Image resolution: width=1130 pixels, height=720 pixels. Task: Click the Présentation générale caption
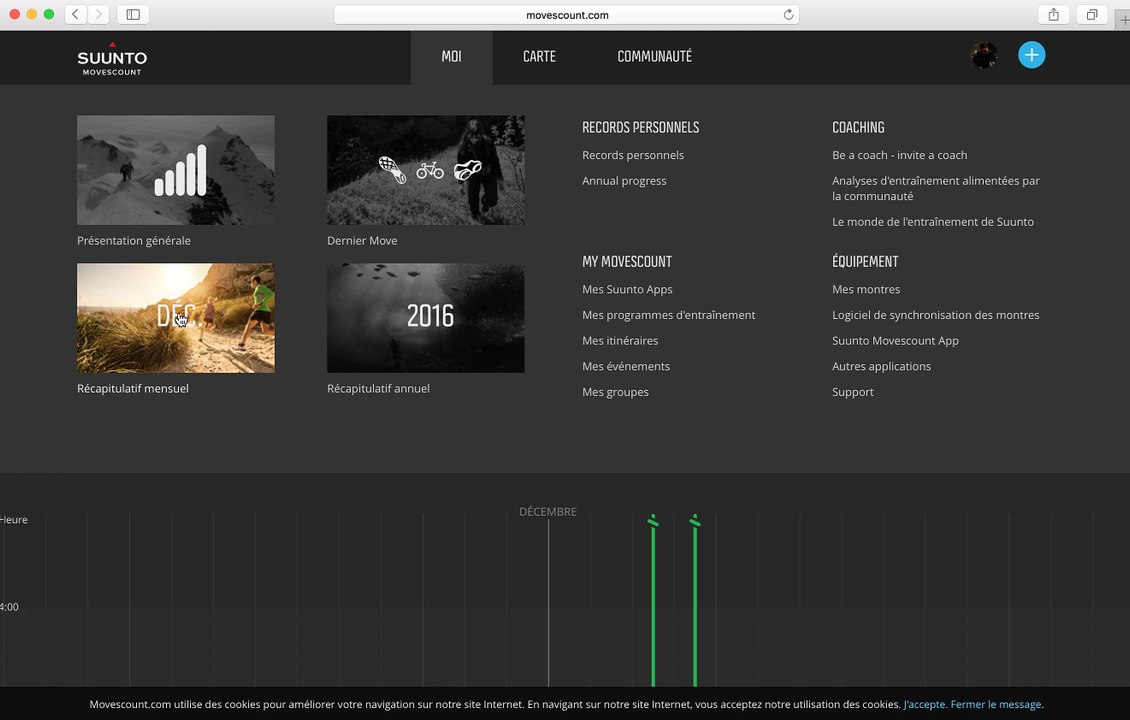(x=134, y=241)
